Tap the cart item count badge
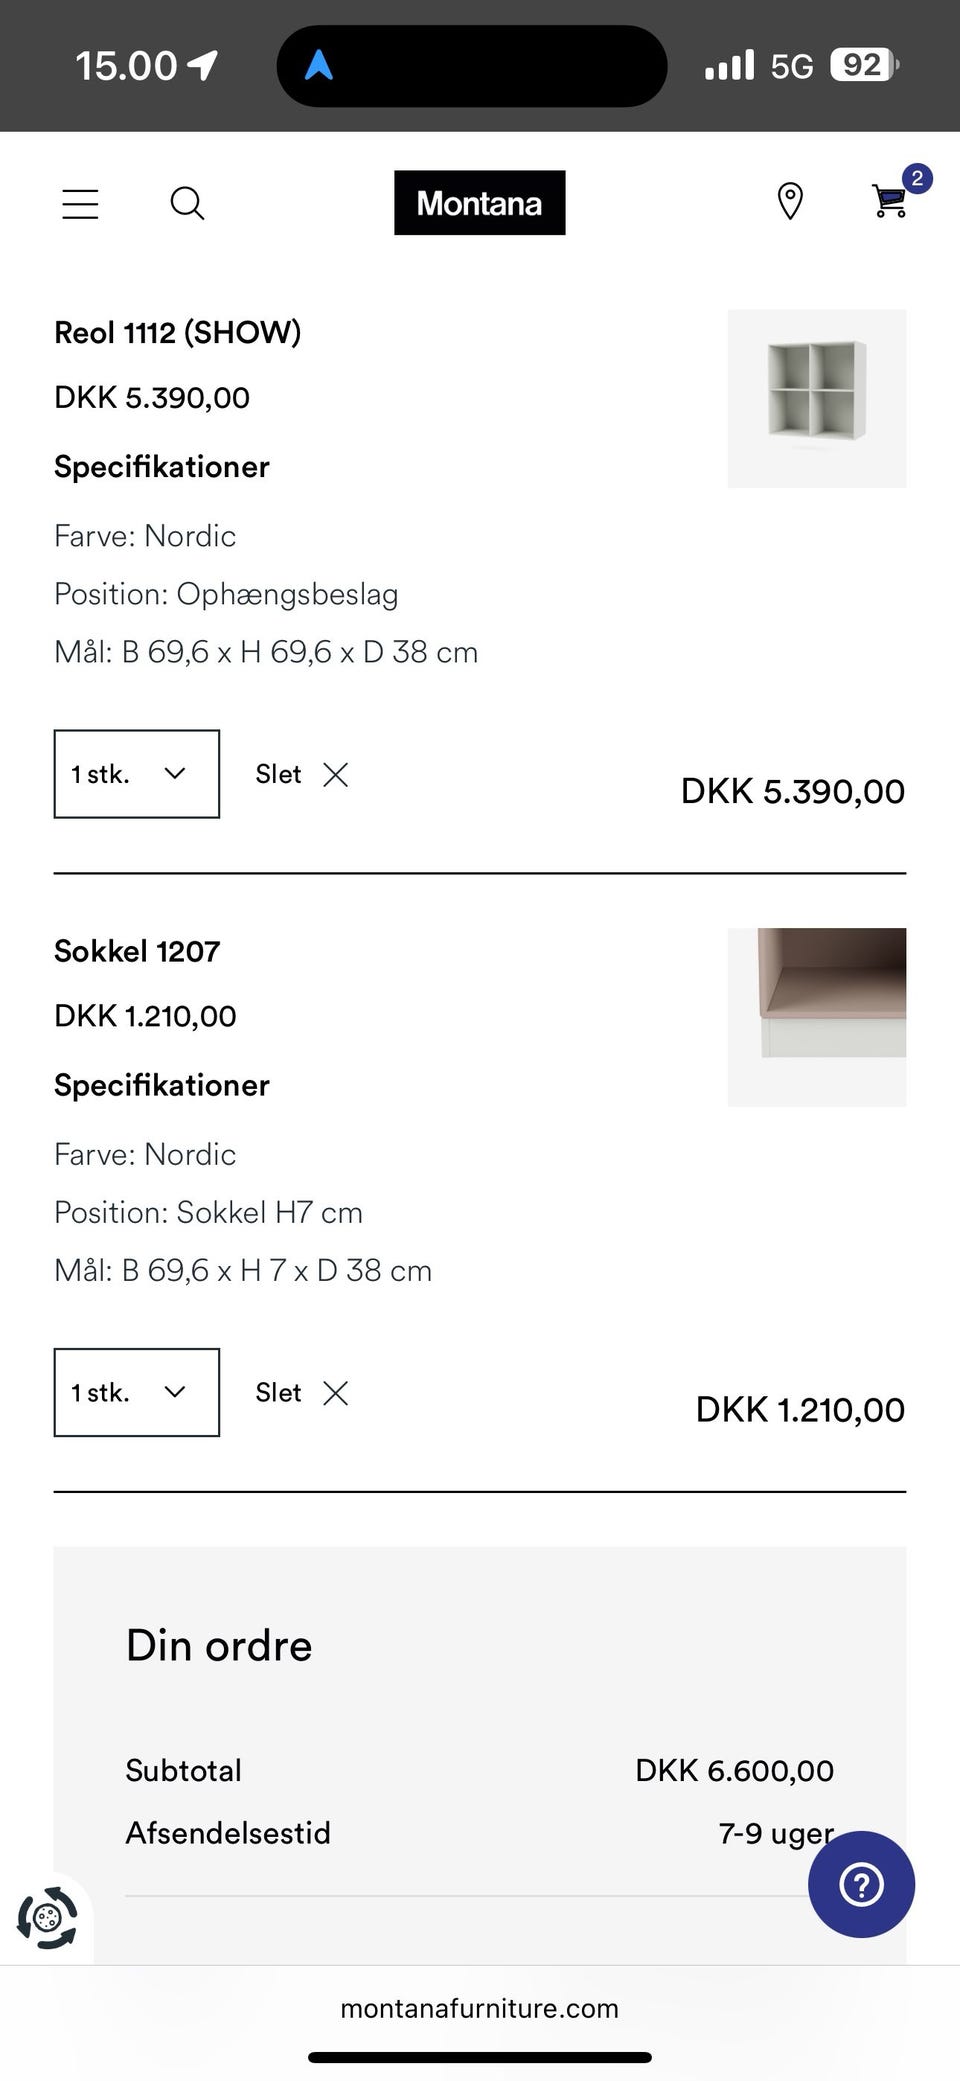This screenshot has height=2081, width=960. click(x=917, y=179)
